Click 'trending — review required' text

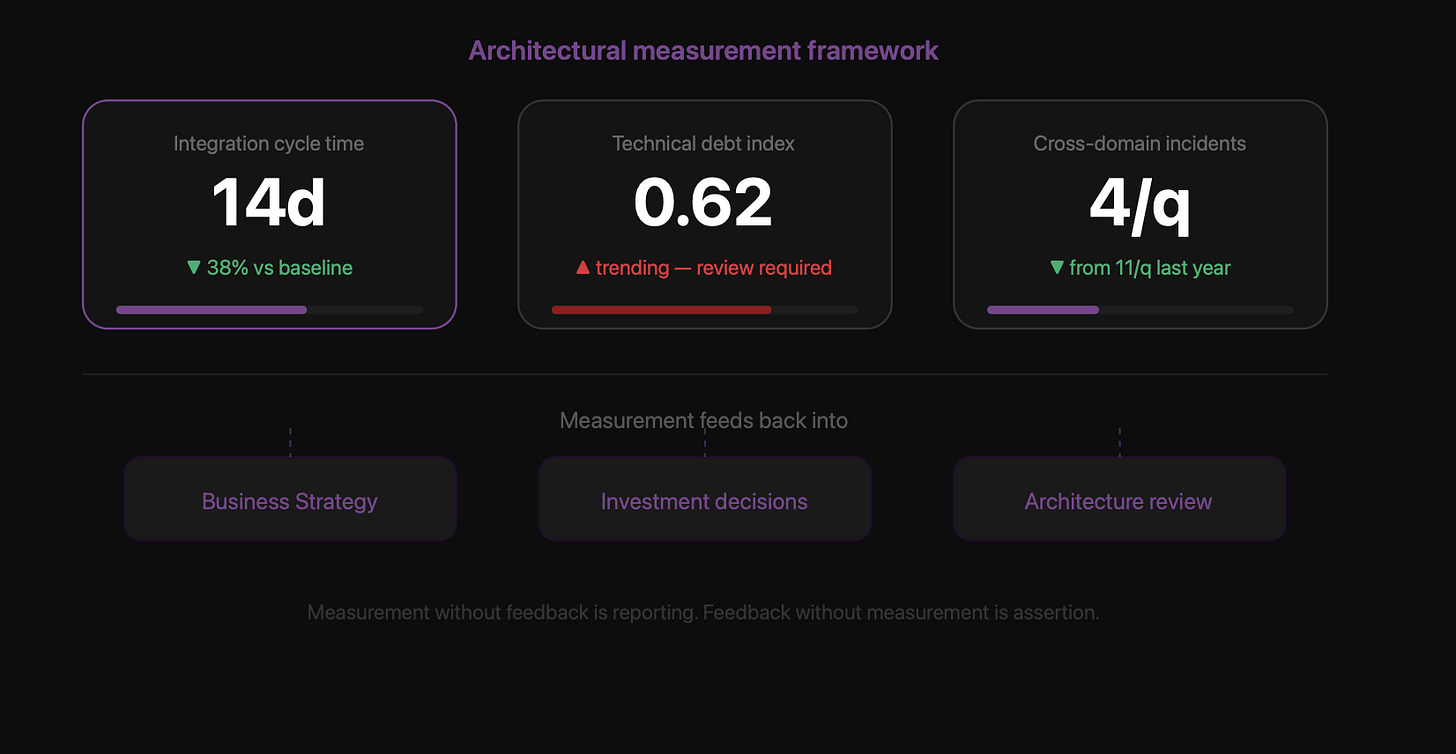[x=714, y=268]
